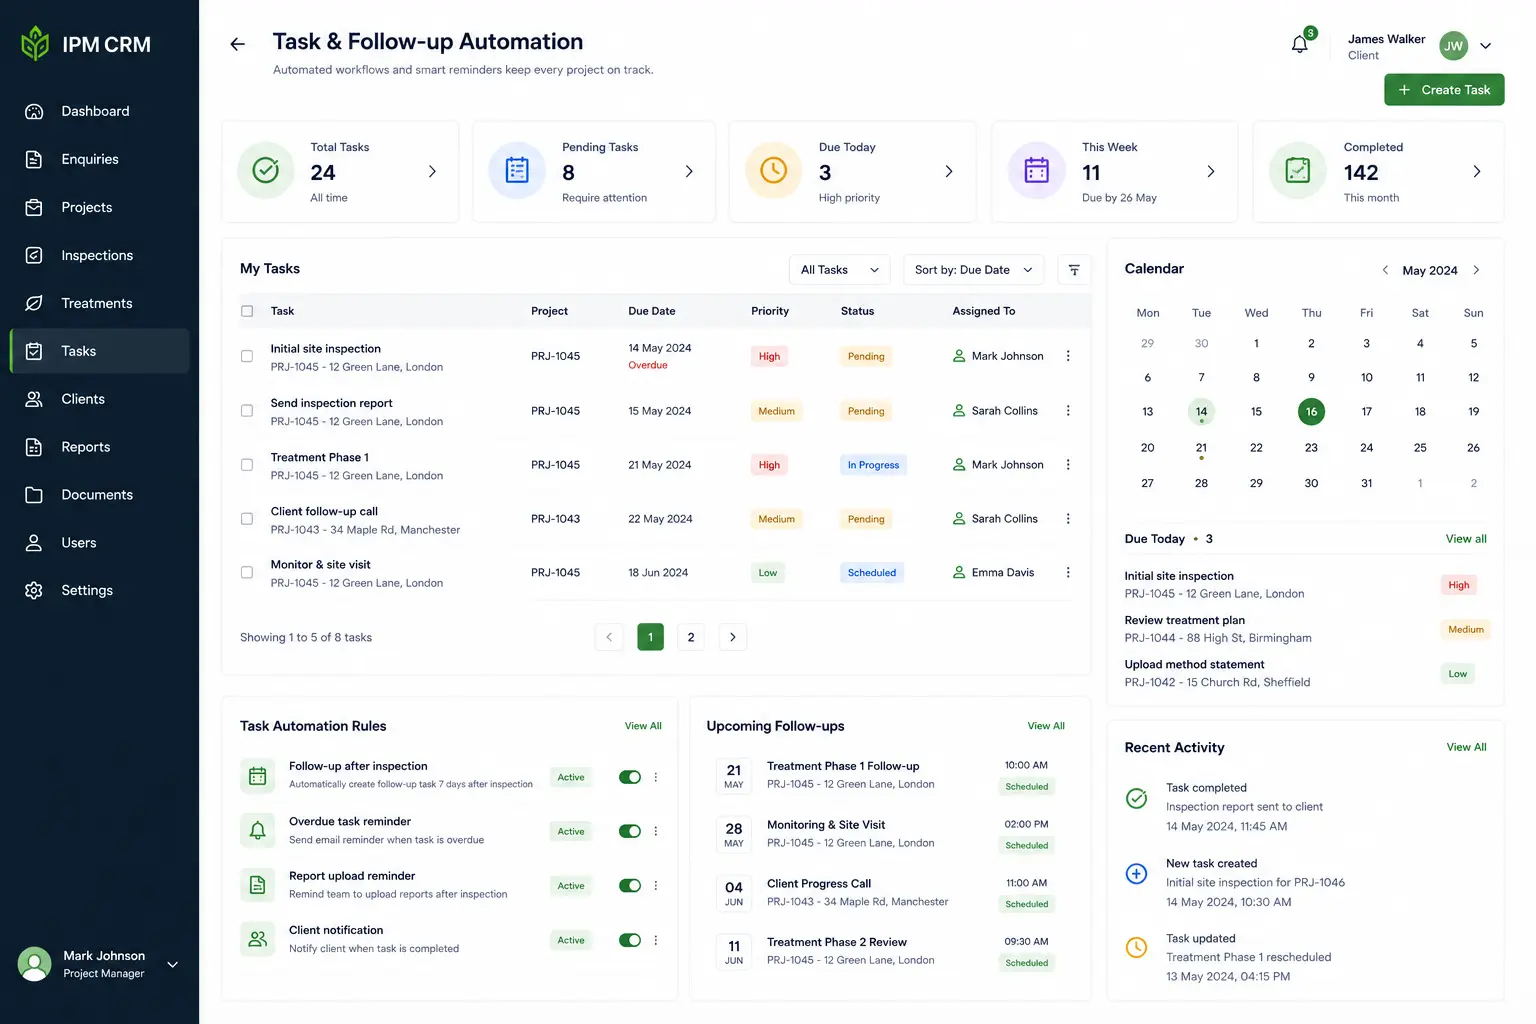Click the Total Tasks checkmark icon
This screenshot has width=1536, height=1024.
(266, 171)
